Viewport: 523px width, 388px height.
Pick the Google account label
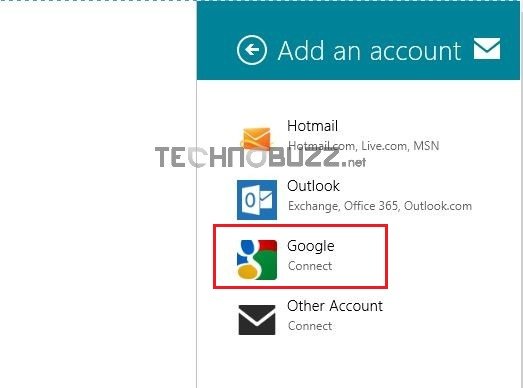point(311,247)
